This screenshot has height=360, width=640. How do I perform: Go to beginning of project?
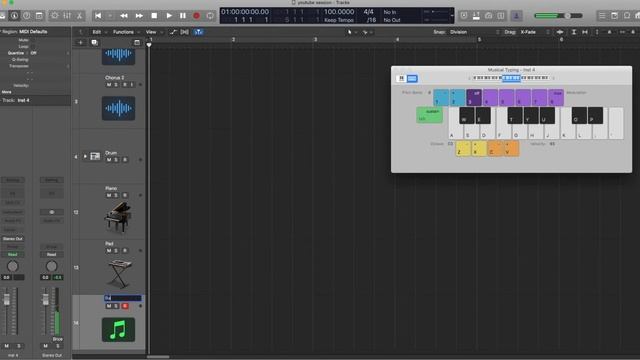[x=98, y=16]
